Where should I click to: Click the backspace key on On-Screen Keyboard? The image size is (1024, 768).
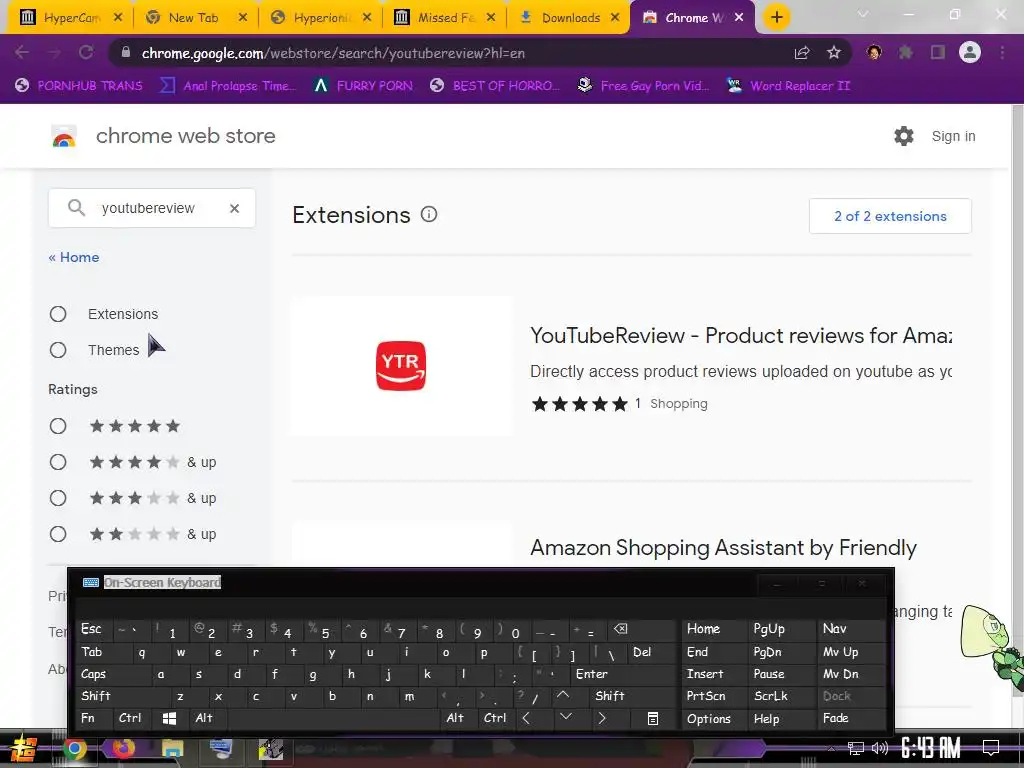click(620, 629)
